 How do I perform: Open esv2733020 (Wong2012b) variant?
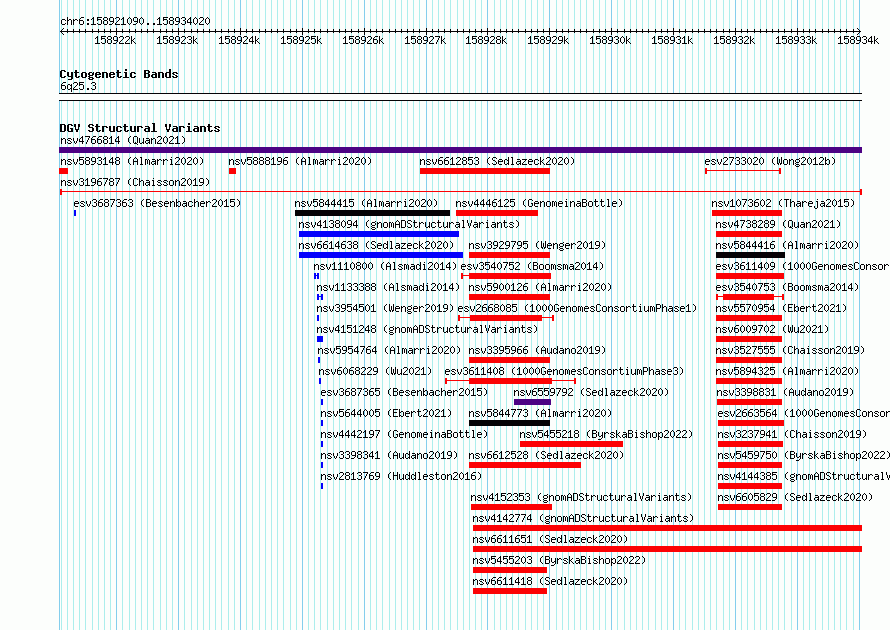point(770,161)
